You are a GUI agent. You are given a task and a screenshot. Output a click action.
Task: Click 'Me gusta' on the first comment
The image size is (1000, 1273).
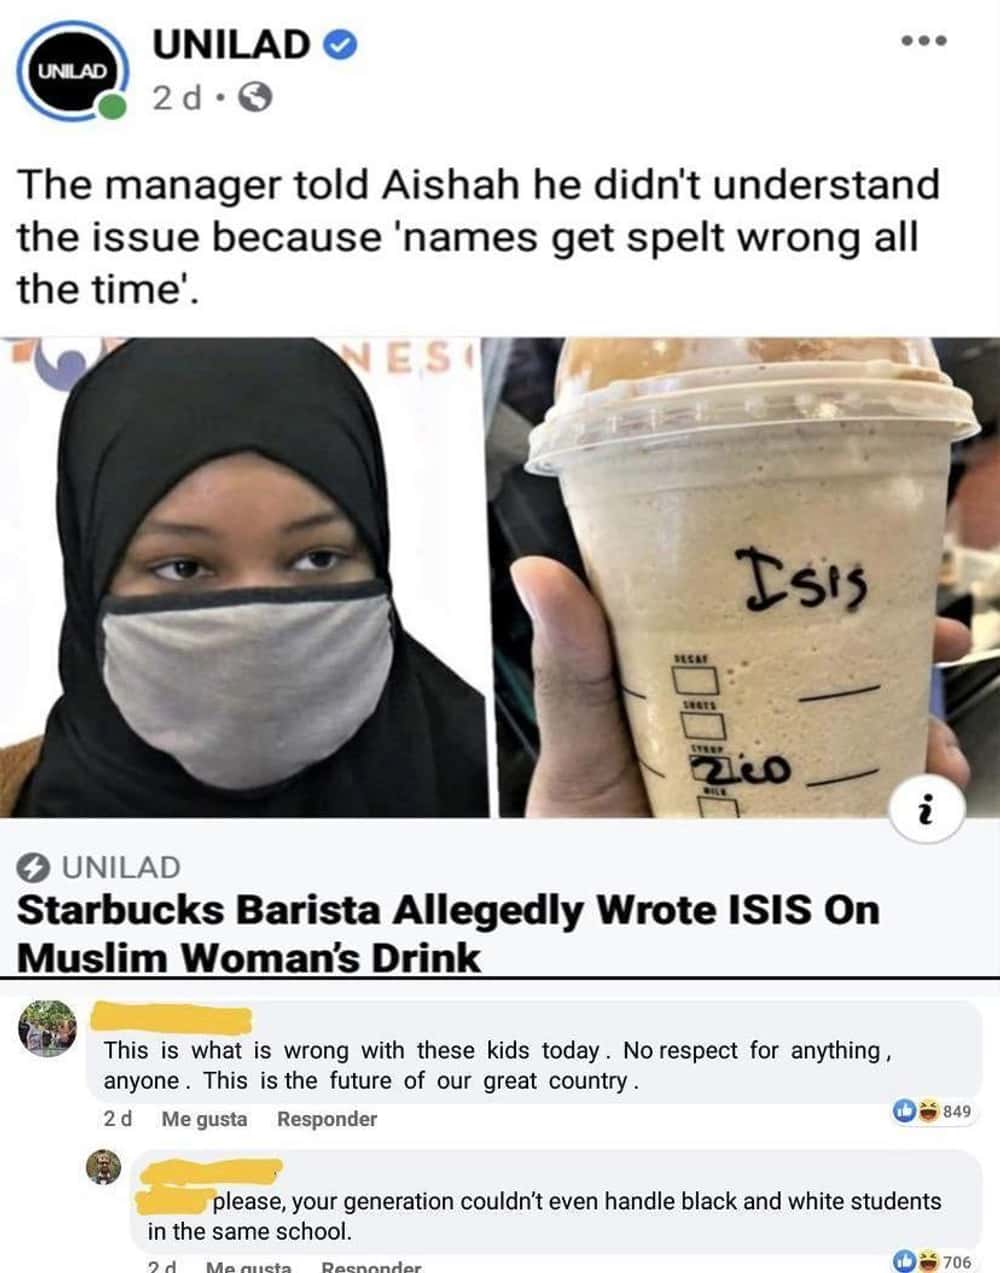click(x=204, y=1119)
